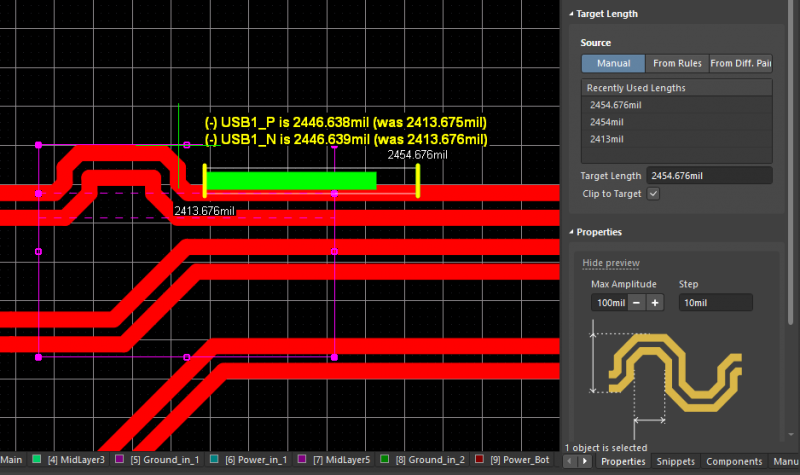
Task: Decrease Max Amplitude with minus button
Action: click(x=636, y=303)
